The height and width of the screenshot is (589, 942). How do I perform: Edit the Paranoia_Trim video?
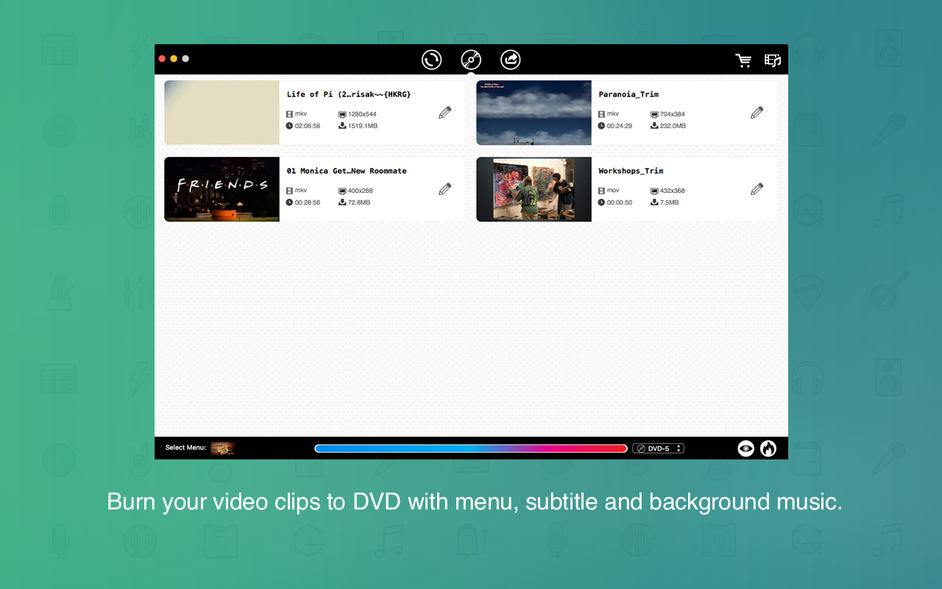757,112
